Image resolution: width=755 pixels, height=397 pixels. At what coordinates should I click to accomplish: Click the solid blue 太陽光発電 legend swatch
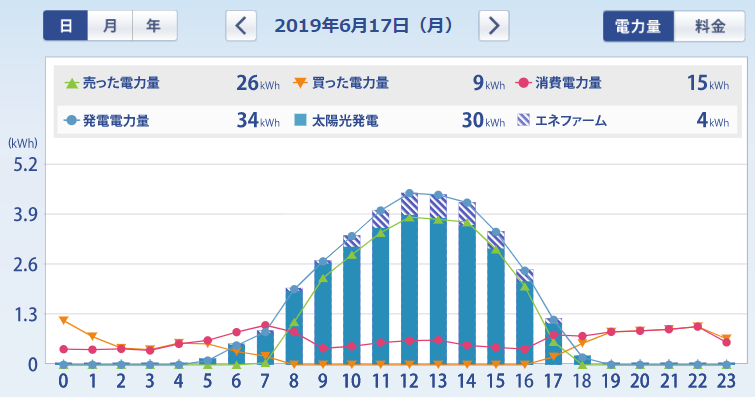click(x=300, y=120)
